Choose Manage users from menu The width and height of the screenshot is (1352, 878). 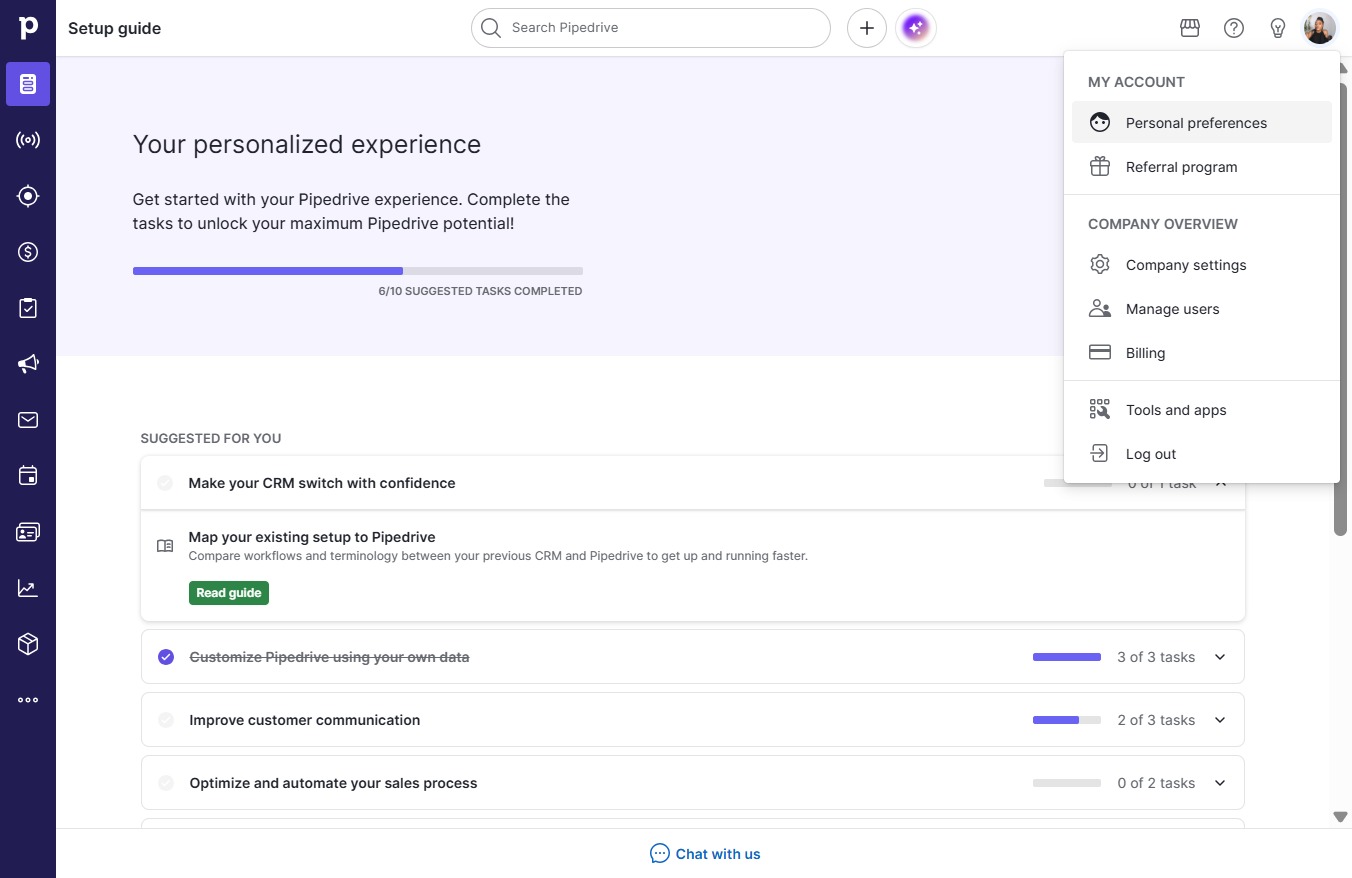(1202, 308)
